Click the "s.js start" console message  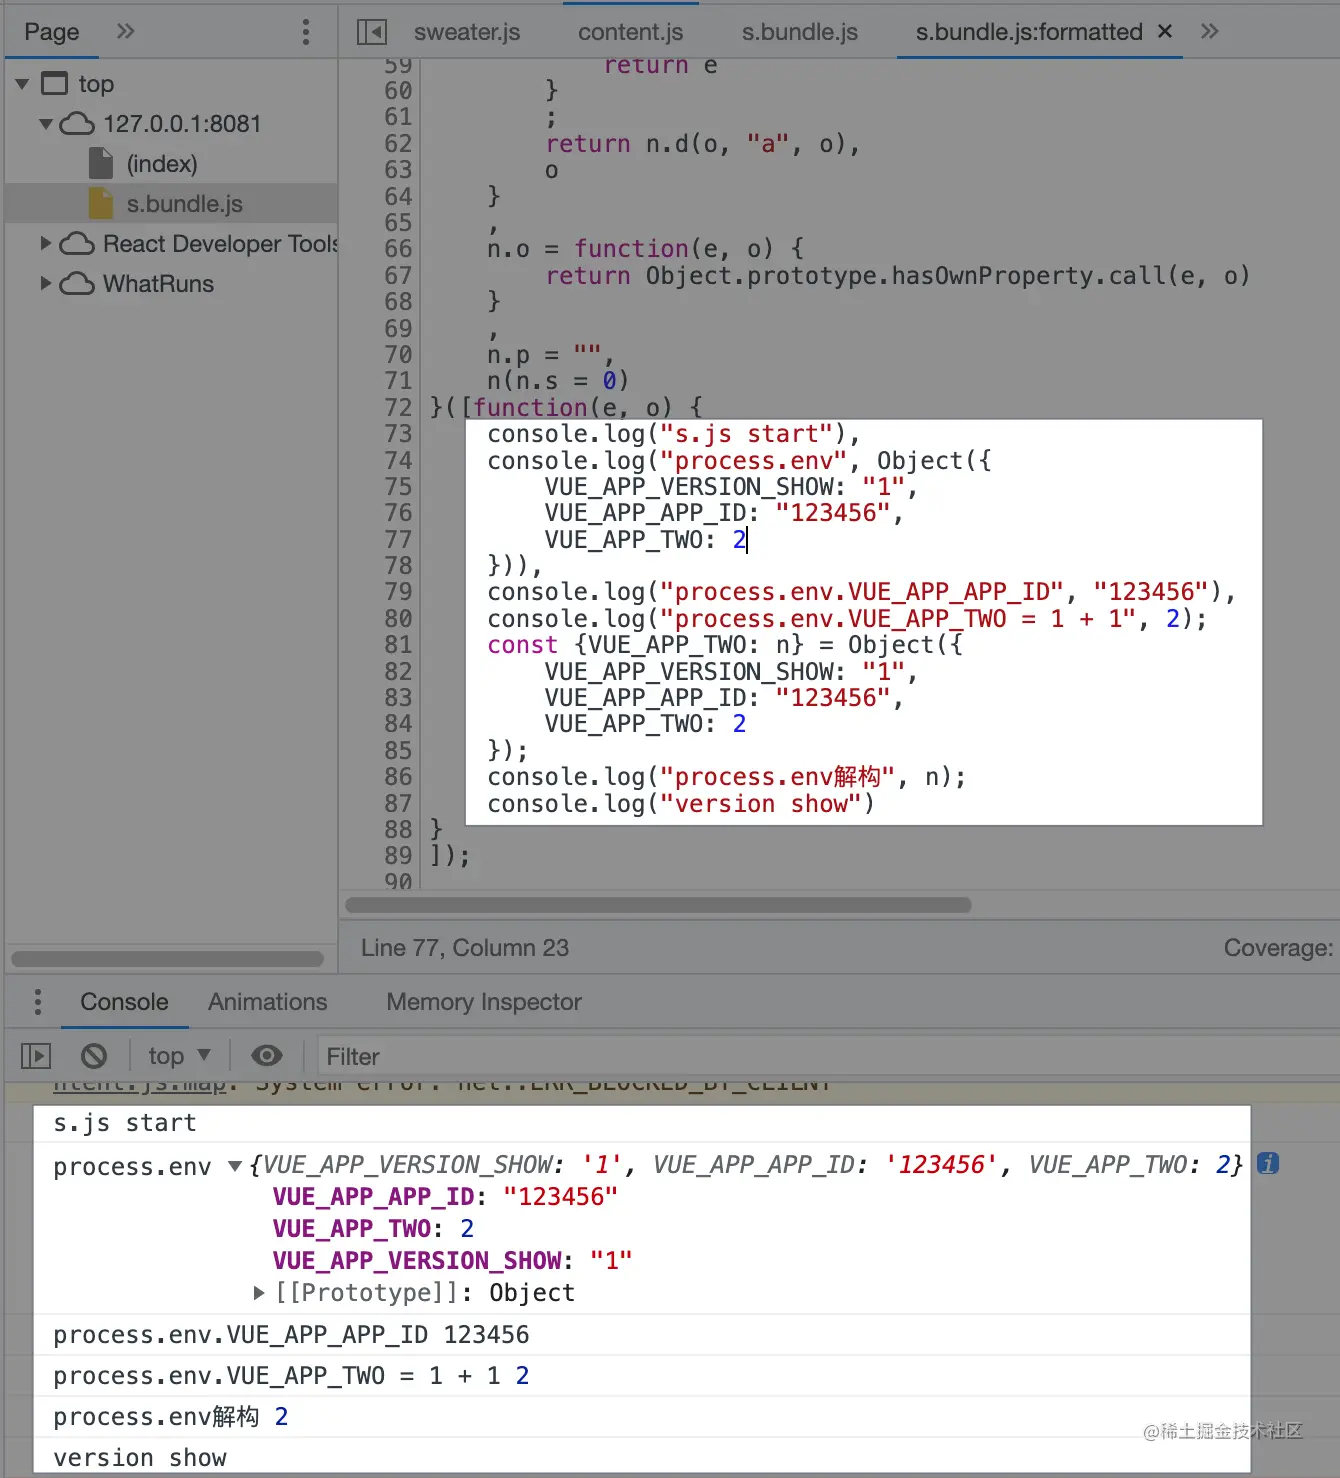pyautogui.click(x=125, y=1123)
